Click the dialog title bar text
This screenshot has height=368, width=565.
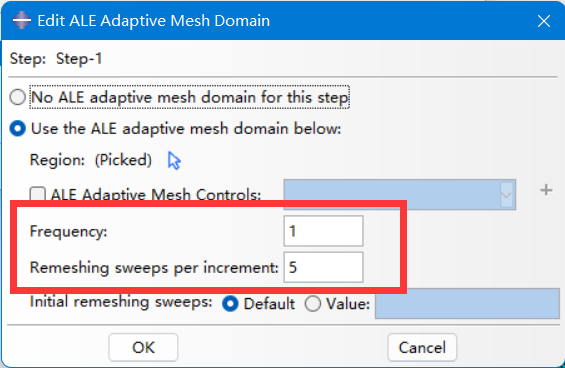154,21
